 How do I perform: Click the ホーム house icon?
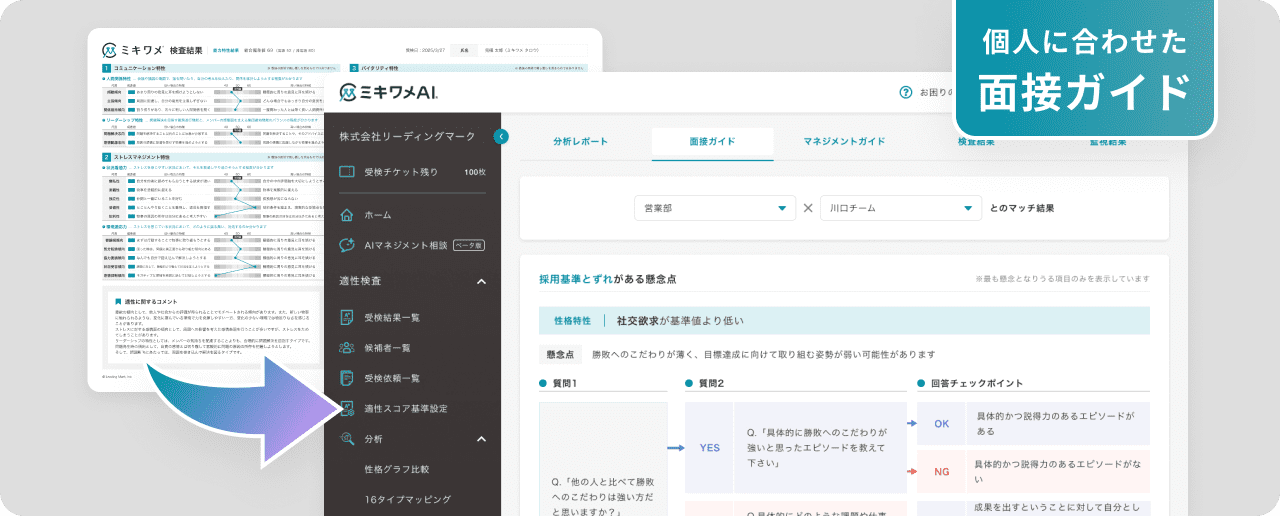point(347,214)
